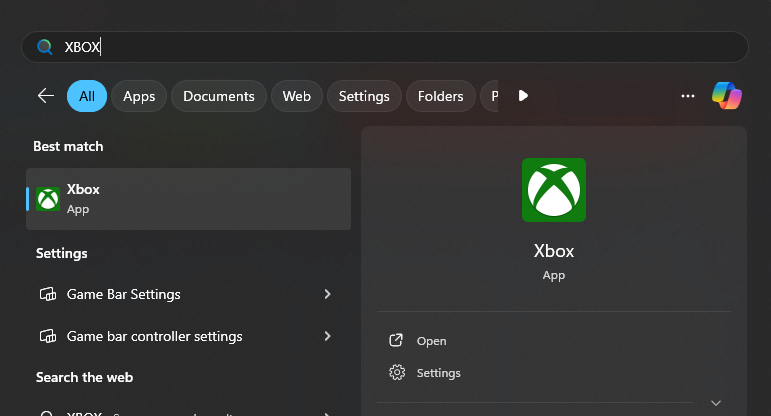The image size is (771, 416).
Task: Click the Xbox app icon in Best match
Action: [x=48, y=199]
